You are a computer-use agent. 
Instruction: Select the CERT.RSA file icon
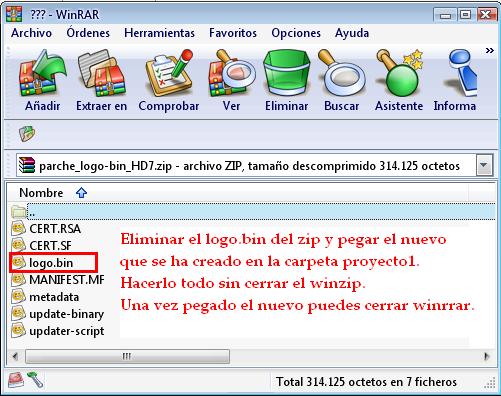click(x=19, y=228)
